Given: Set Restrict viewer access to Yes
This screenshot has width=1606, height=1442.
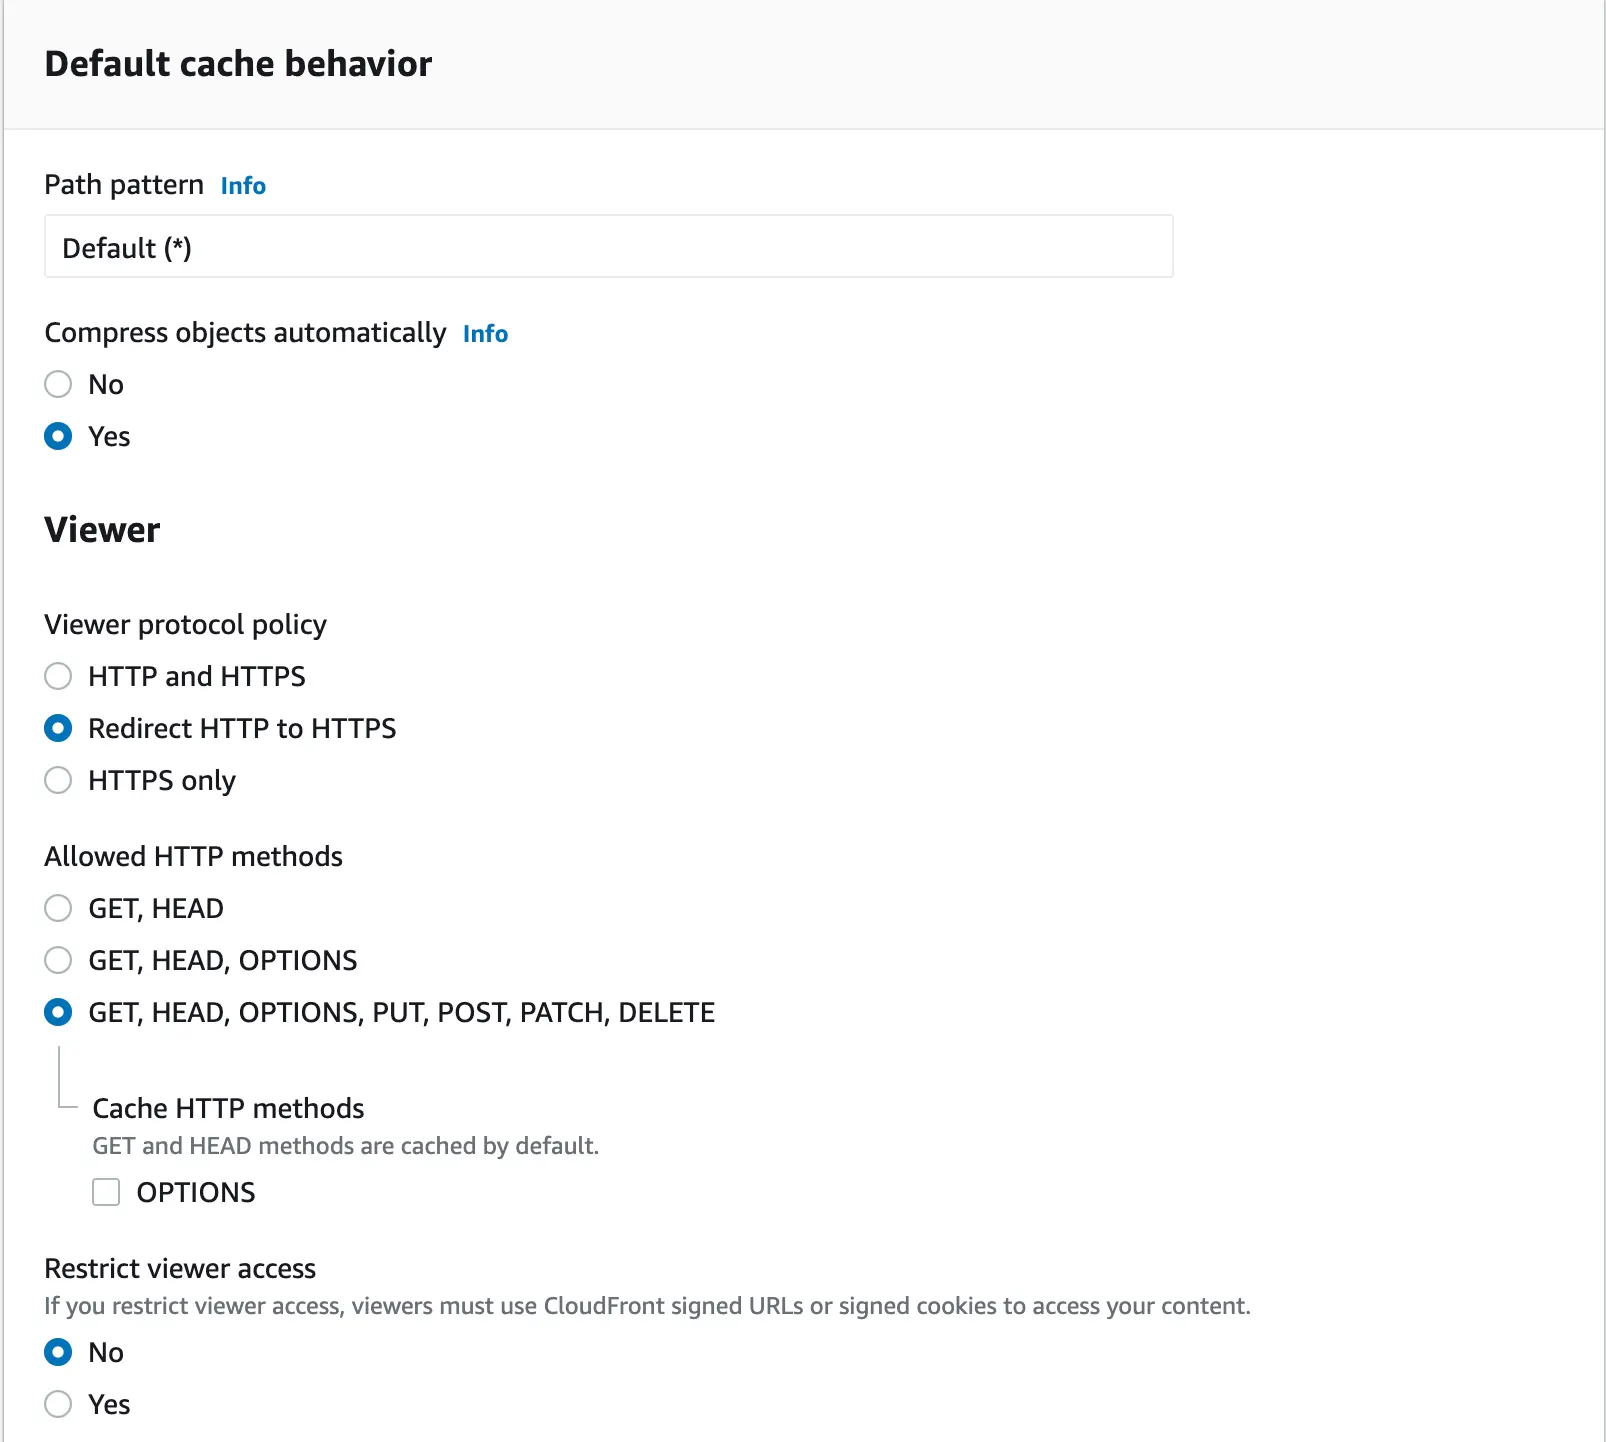Looking at the screenshot, I should pos(59,1404).
